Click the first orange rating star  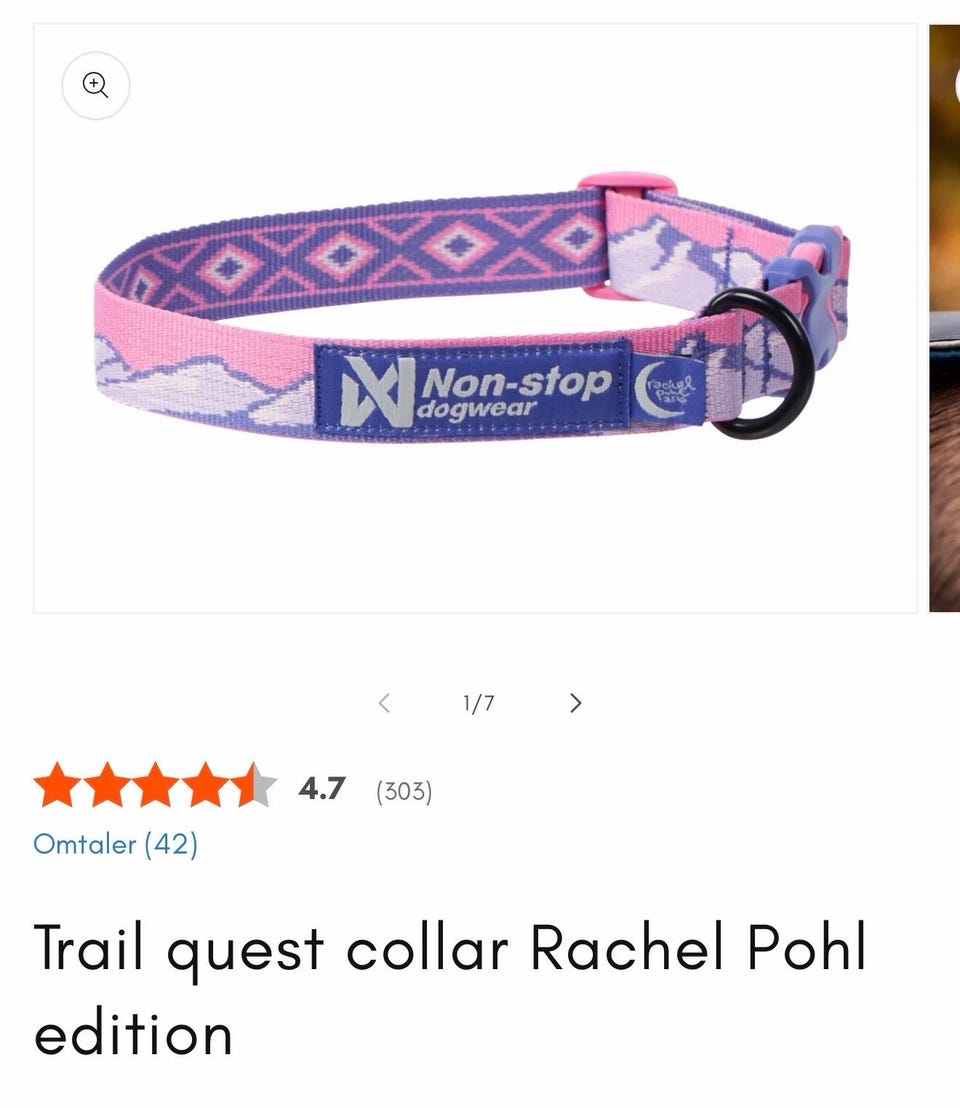pos(58,785)
